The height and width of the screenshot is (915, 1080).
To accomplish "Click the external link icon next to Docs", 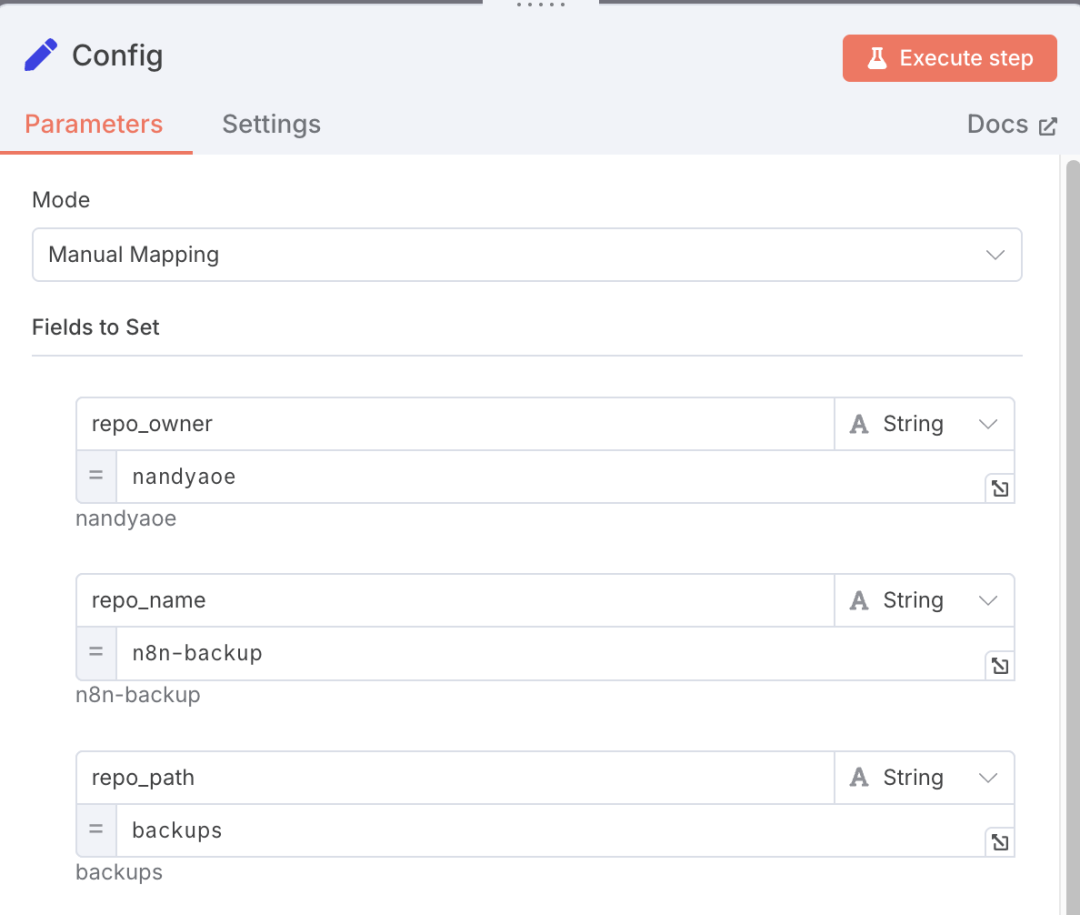I will (1048, 126).
